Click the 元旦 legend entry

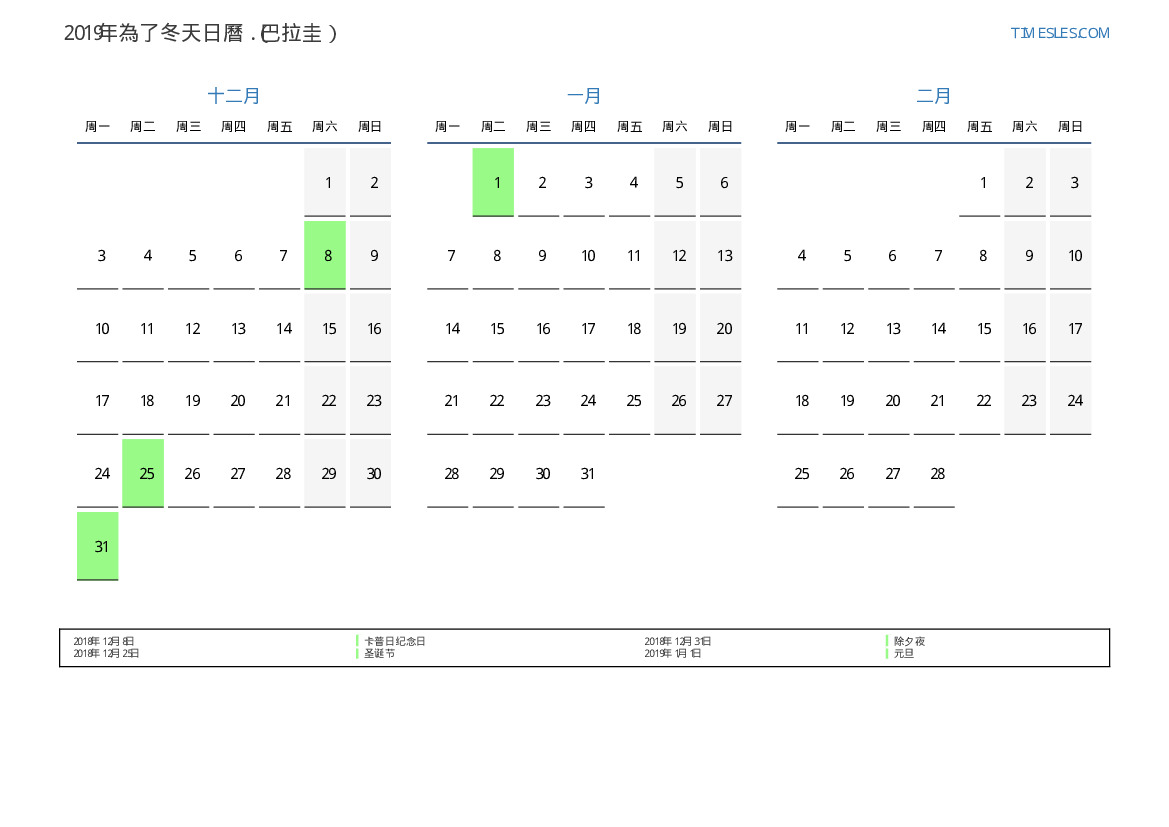903,654
